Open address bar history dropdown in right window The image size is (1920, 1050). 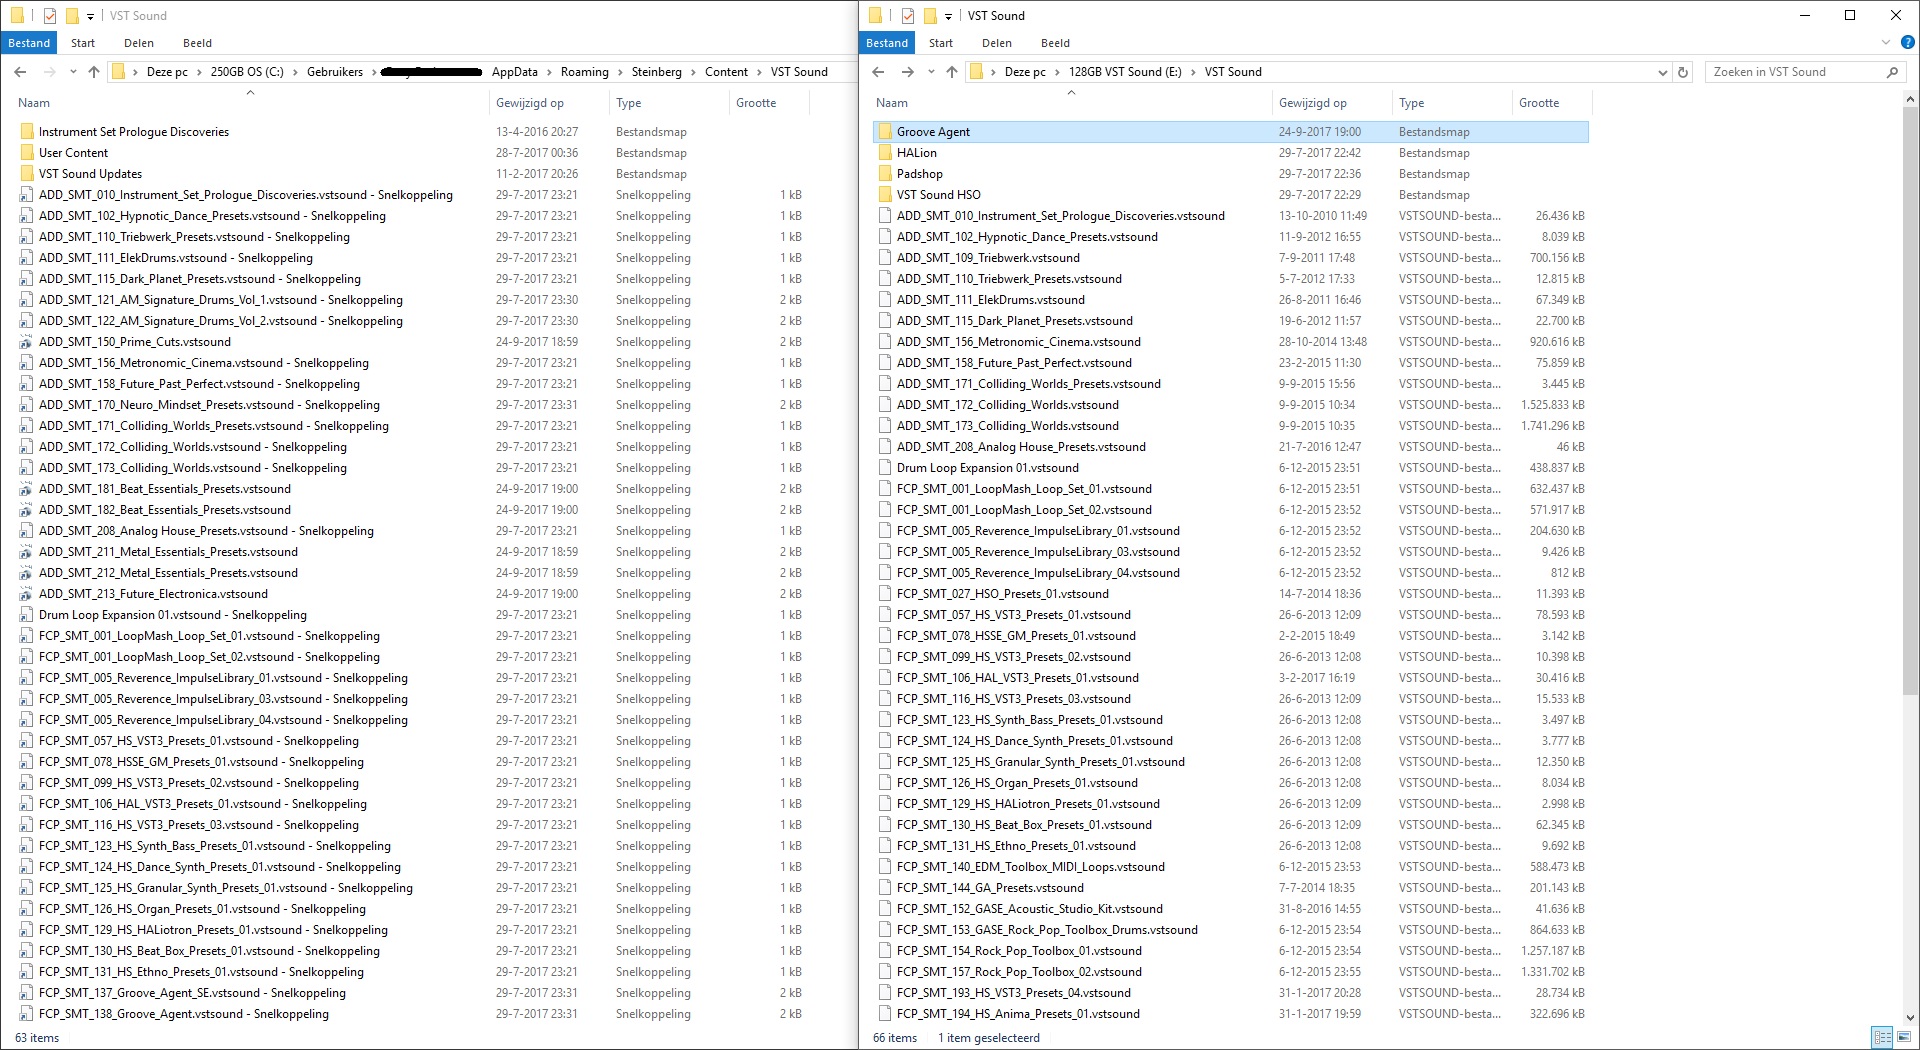tap(1662, 72)
